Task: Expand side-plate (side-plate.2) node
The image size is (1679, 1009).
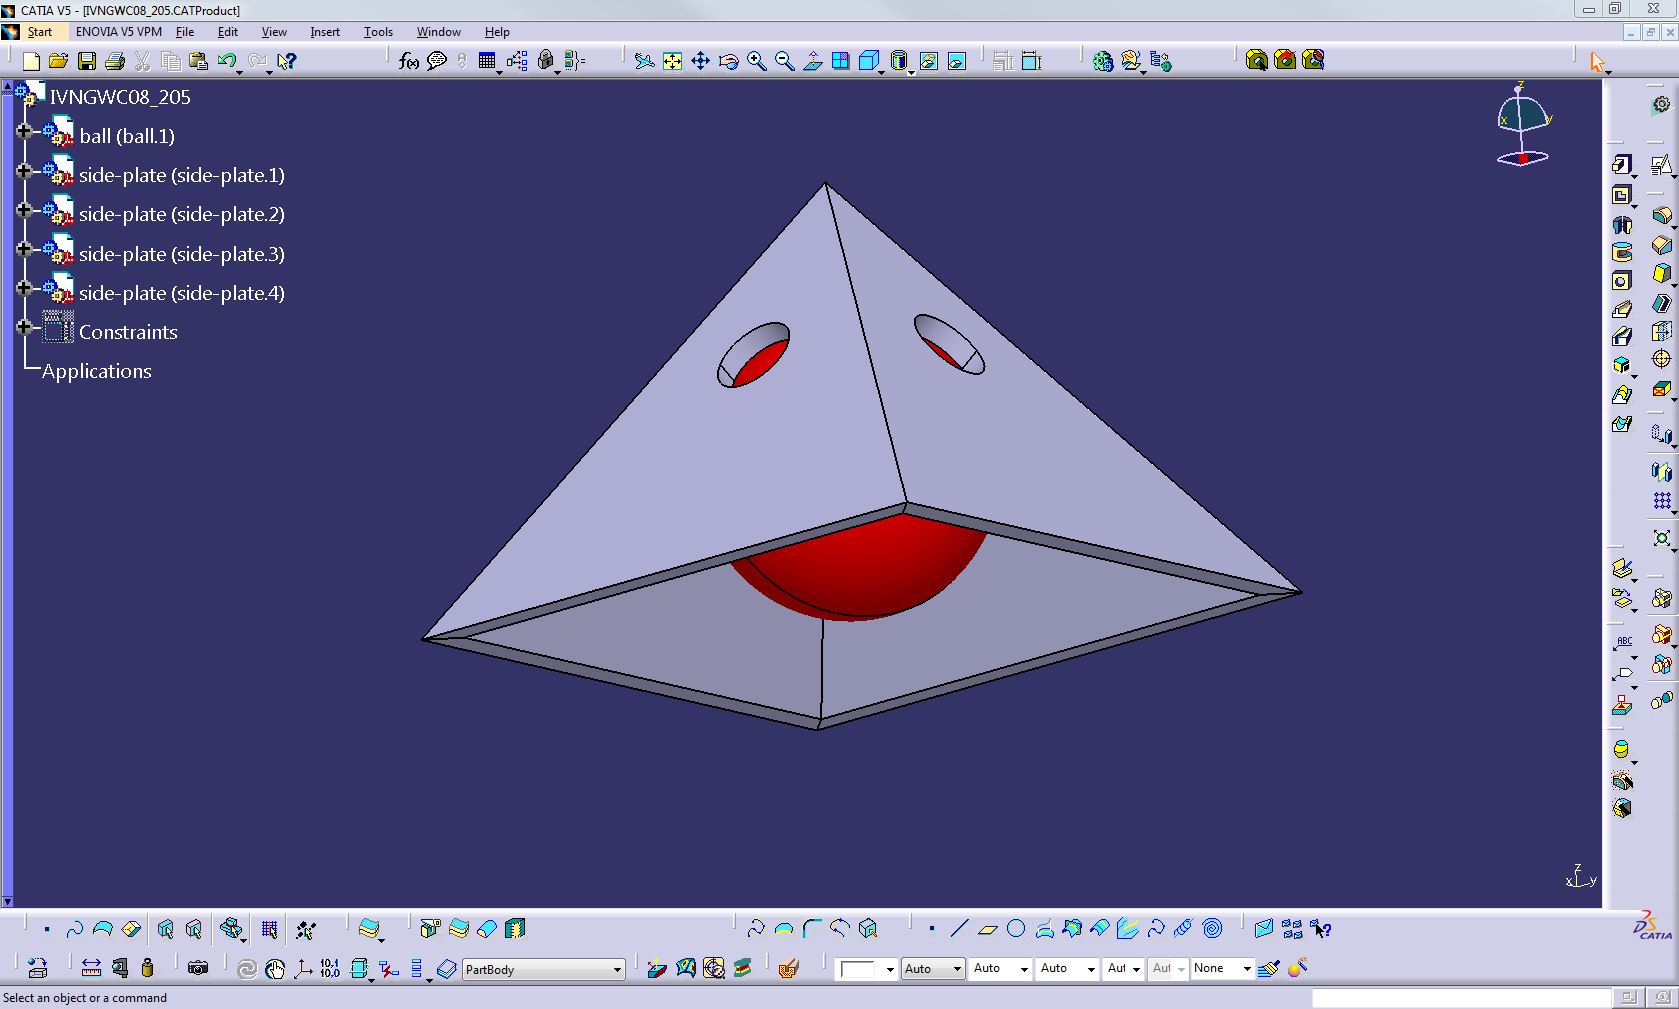Action: tap(24, 210)
